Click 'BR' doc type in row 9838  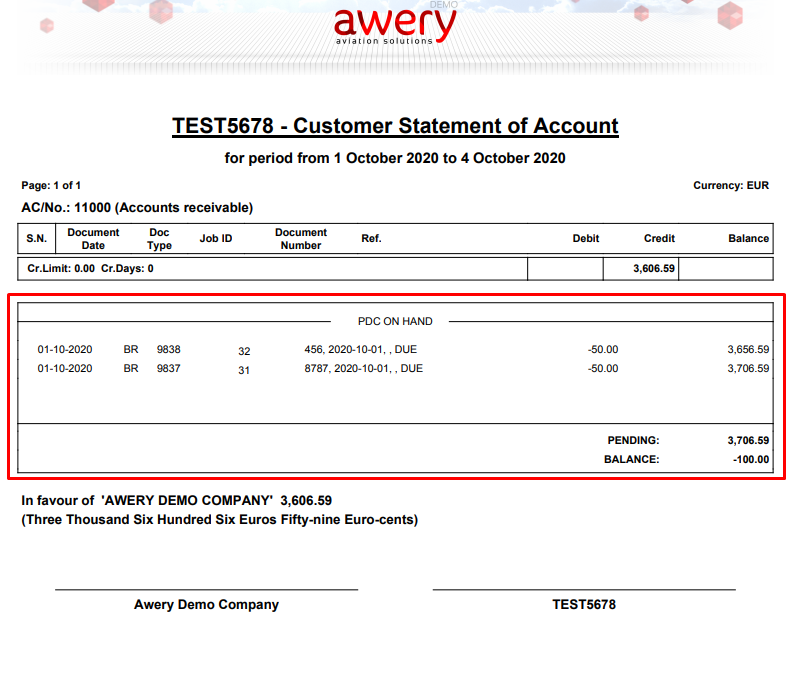coord(131,349)
